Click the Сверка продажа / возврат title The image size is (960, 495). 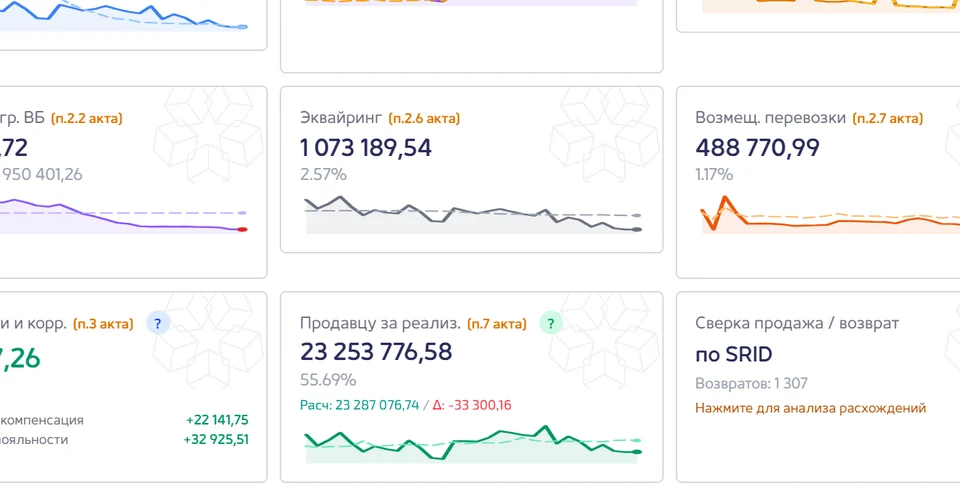(797, 323)
